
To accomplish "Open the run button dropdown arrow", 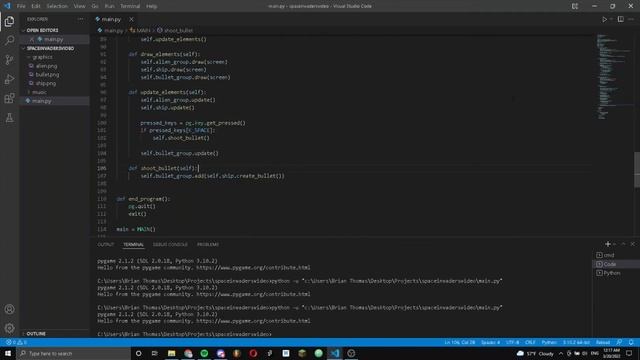I will (611, 19).
